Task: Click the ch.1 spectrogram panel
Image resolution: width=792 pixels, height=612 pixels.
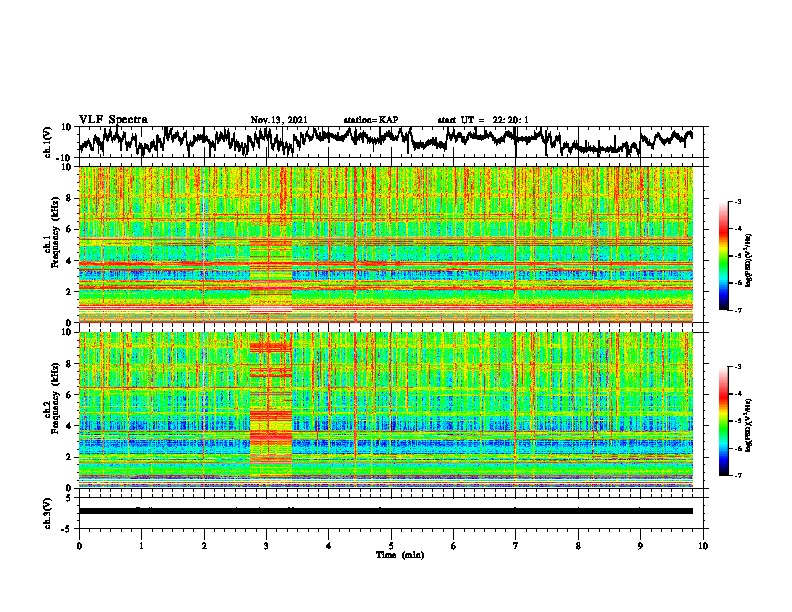Action: (x=386, y=244)
